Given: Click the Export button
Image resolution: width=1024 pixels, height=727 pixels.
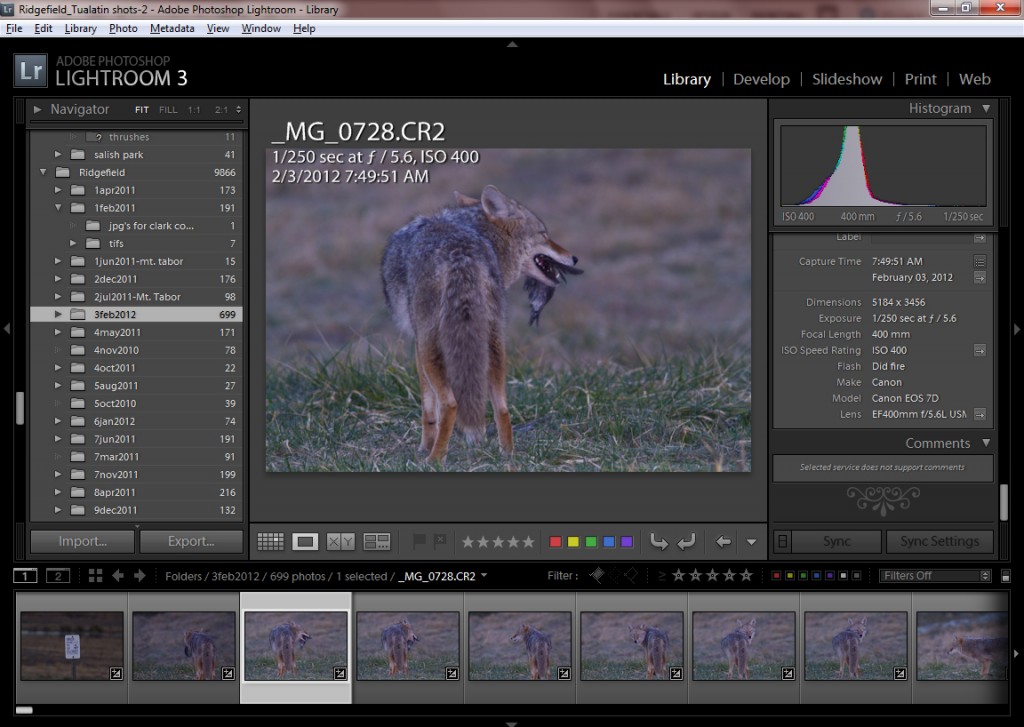Looking at the screenshot, I should pos(191,541).
